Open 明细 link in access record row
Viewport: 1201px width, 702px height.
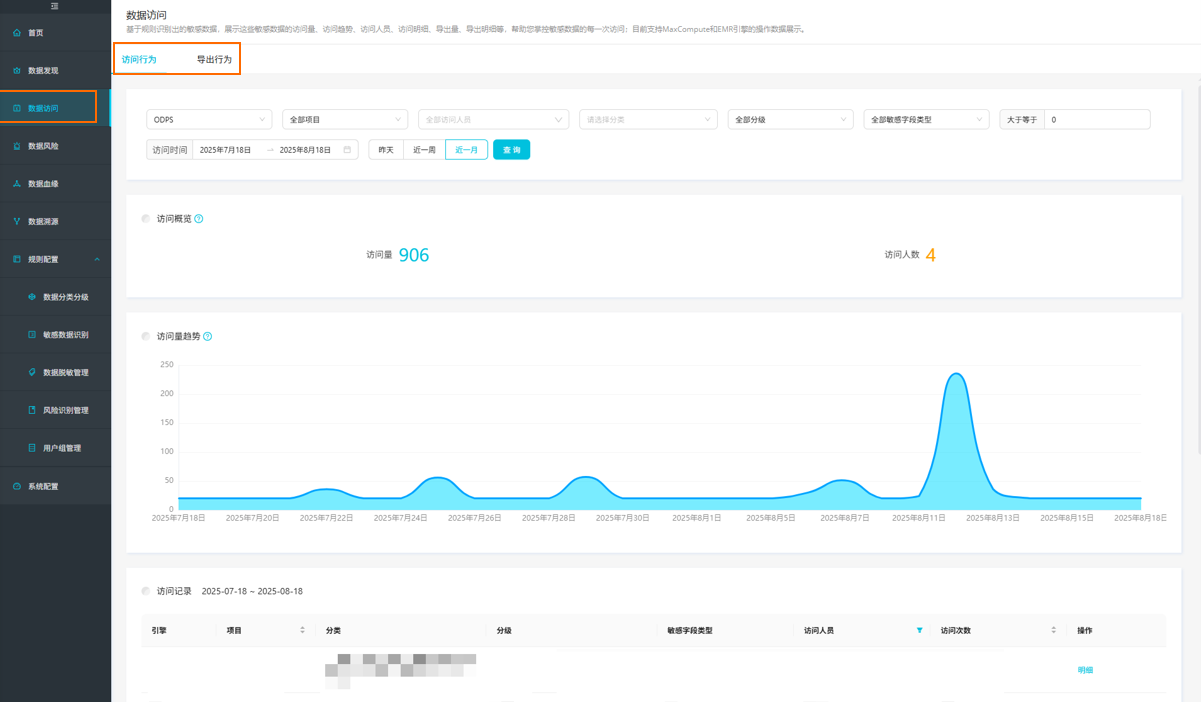(x=1085, y=670)
